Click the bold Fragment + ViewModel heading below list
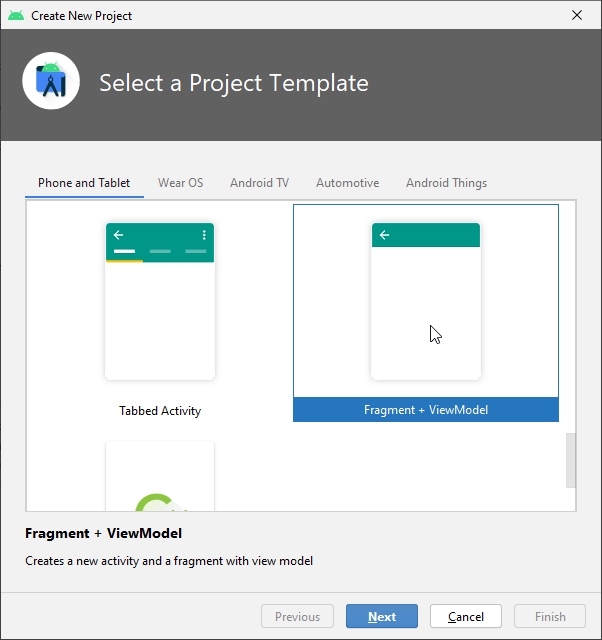Screen dimensions: 602x640 tap(104, 533)
